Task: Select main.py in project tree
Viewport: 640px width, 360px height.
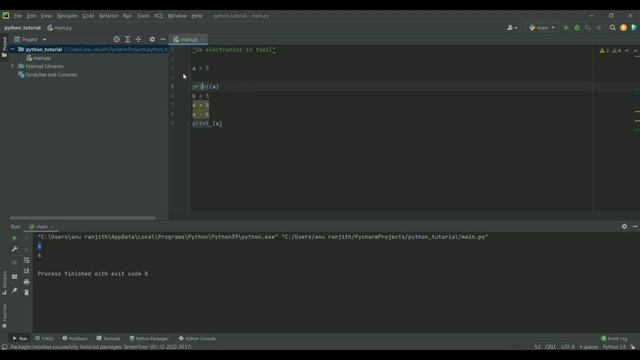Action: click(38, 58)
